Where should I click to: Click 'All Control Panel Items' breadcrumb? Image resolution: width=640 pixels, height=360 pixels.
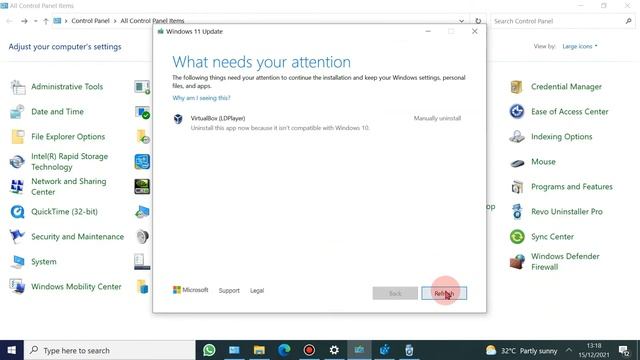152,21
